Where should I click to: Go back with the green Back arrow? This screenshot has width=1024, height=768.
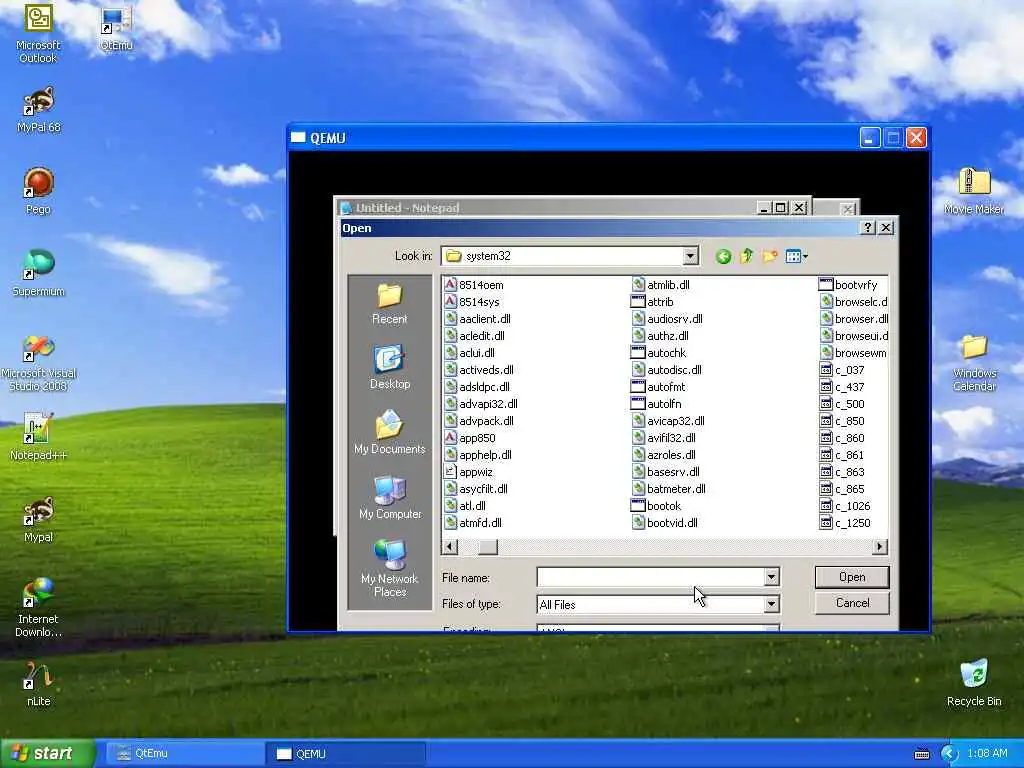click(723, 257)
